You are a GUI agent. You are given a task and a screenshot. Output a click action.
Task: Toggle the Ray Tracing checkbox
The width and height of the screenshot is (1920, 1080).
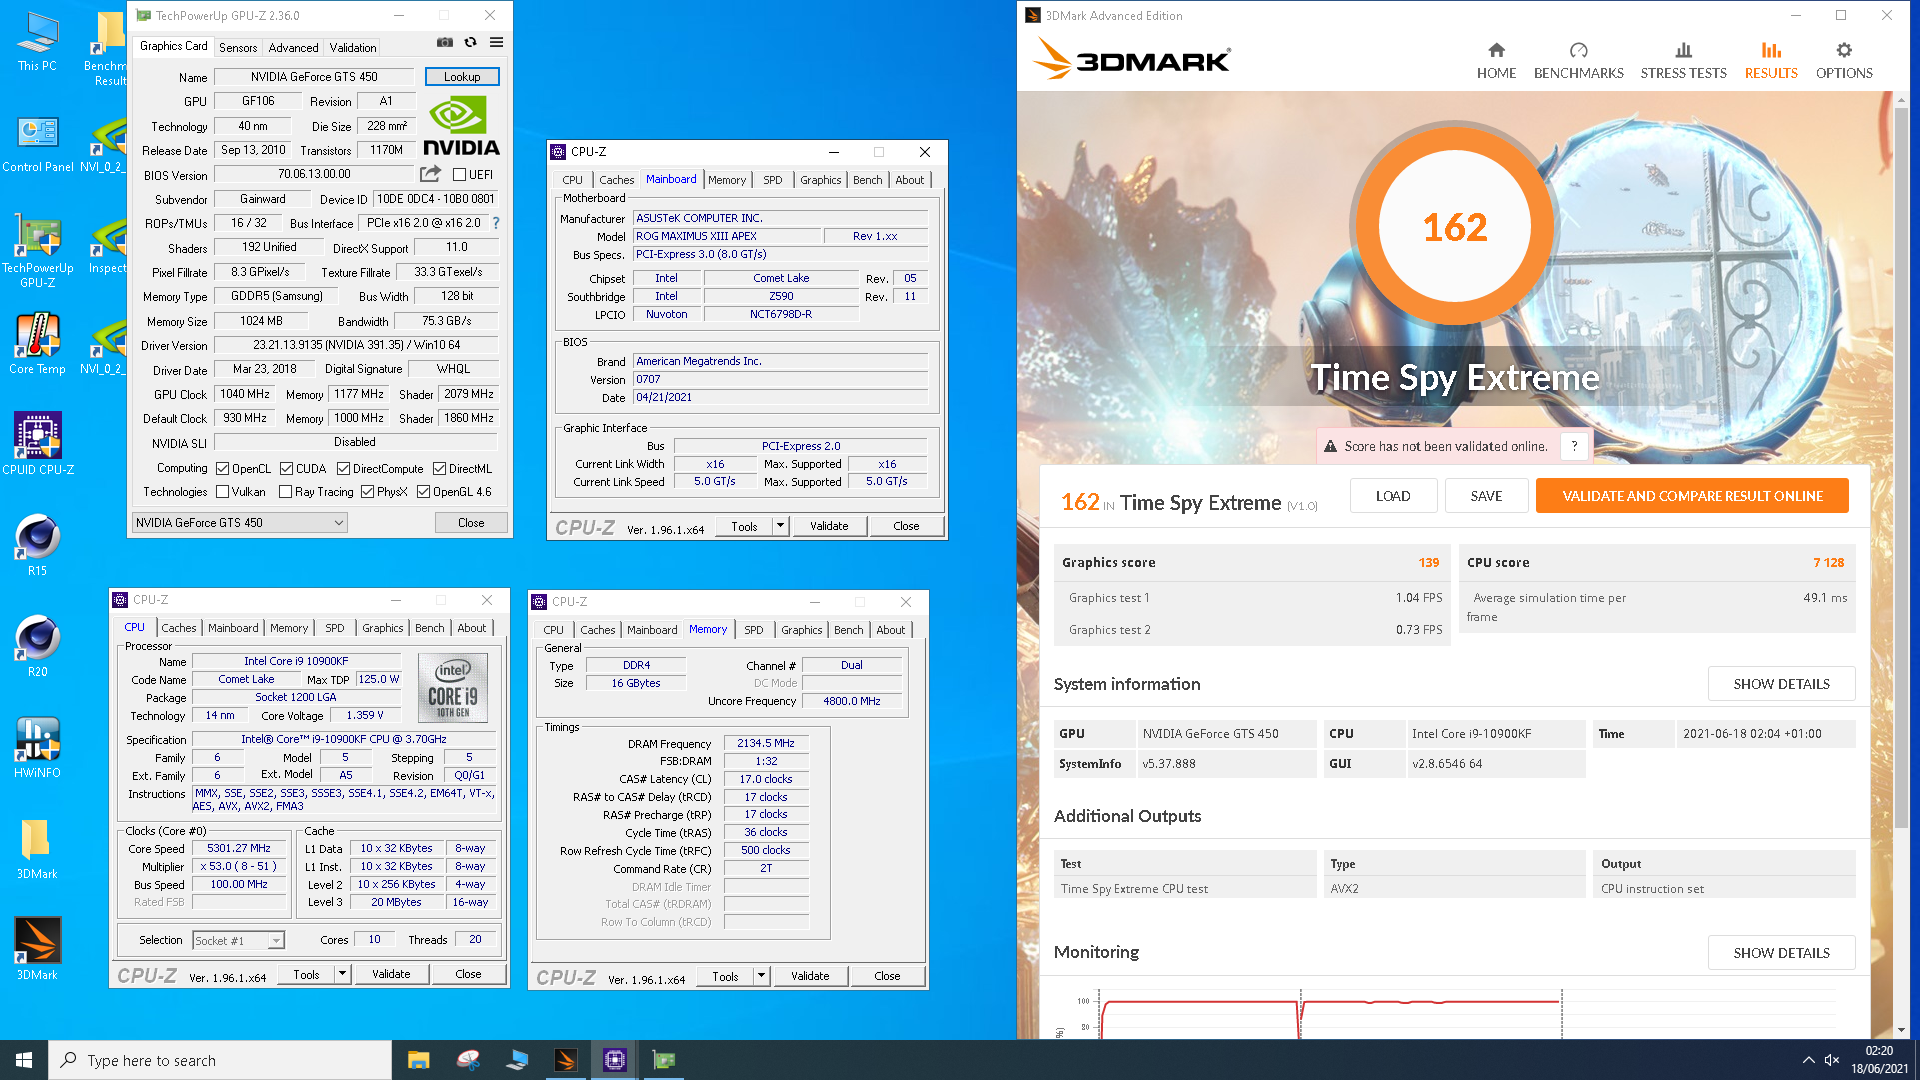point(285,491)
